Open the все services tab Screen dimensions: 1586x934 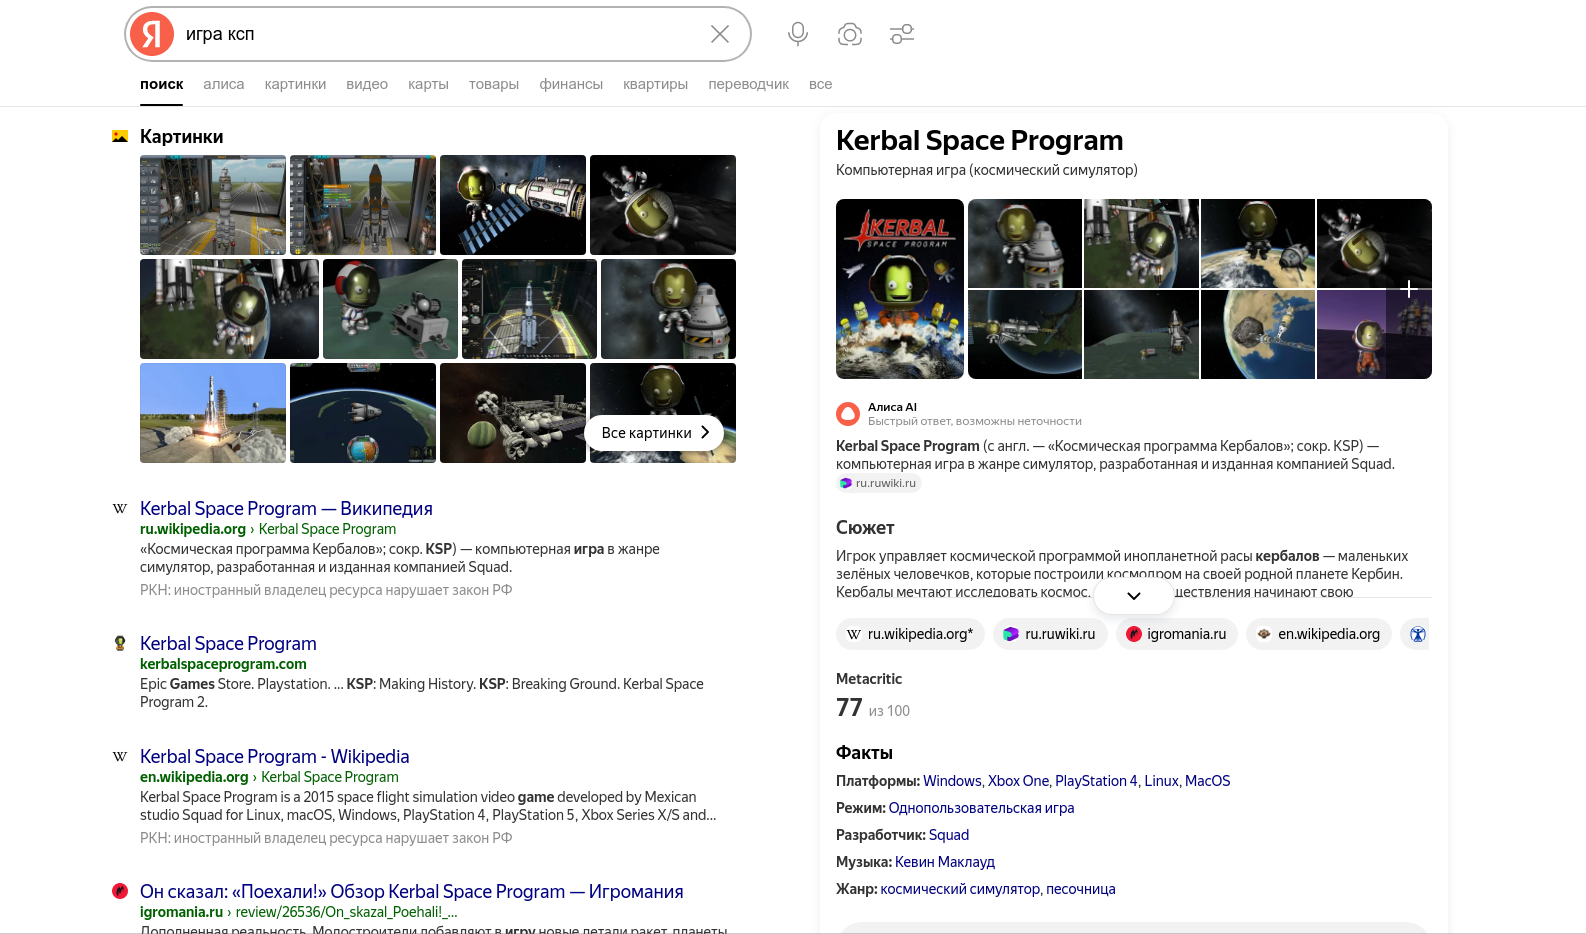tap(820, 84)
